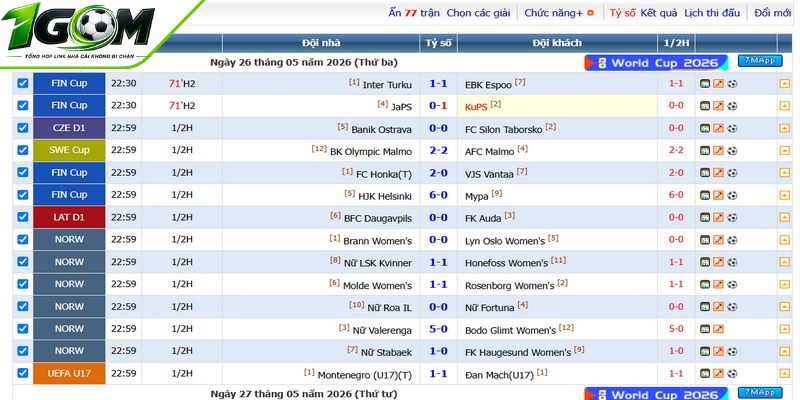Click the CZE D1 purple league label
This screenshot has height=400, width=800.
pyautogui.click(x=69, y=128)
